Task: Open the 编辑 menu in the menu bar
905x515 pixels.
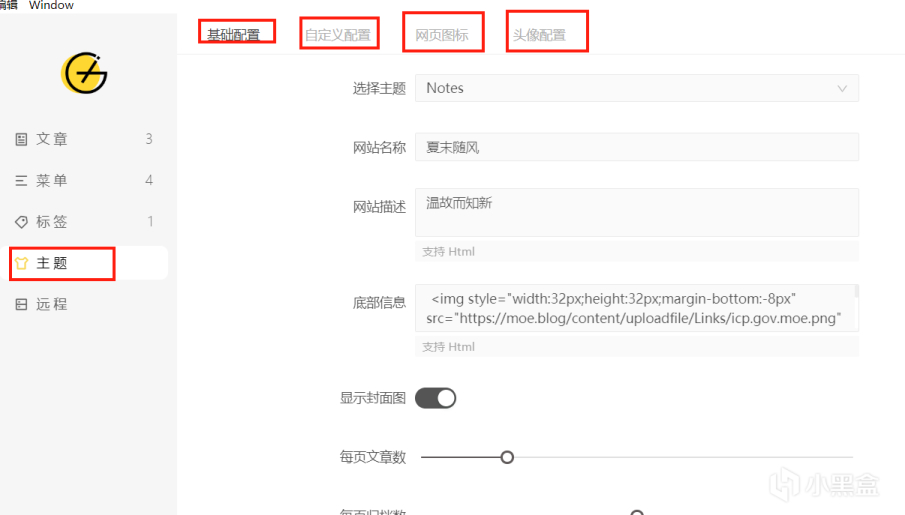Action: point(8,5)
